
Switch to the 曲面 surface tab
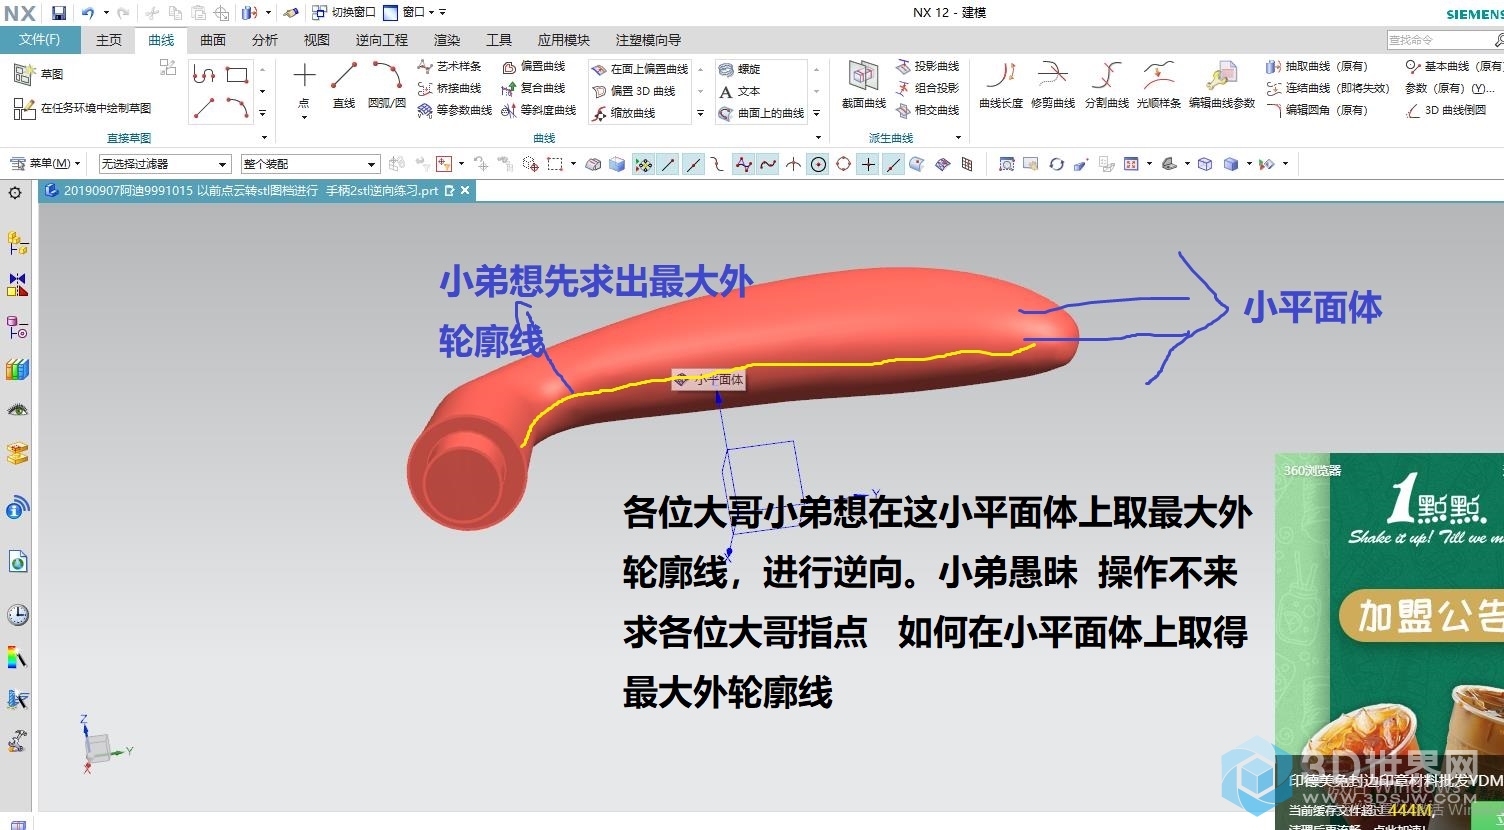coord(213,40)
